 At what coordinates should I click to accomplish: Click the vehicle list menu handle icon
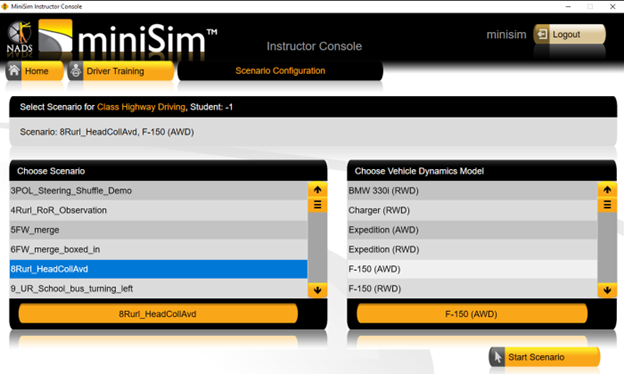coord(607,205)
